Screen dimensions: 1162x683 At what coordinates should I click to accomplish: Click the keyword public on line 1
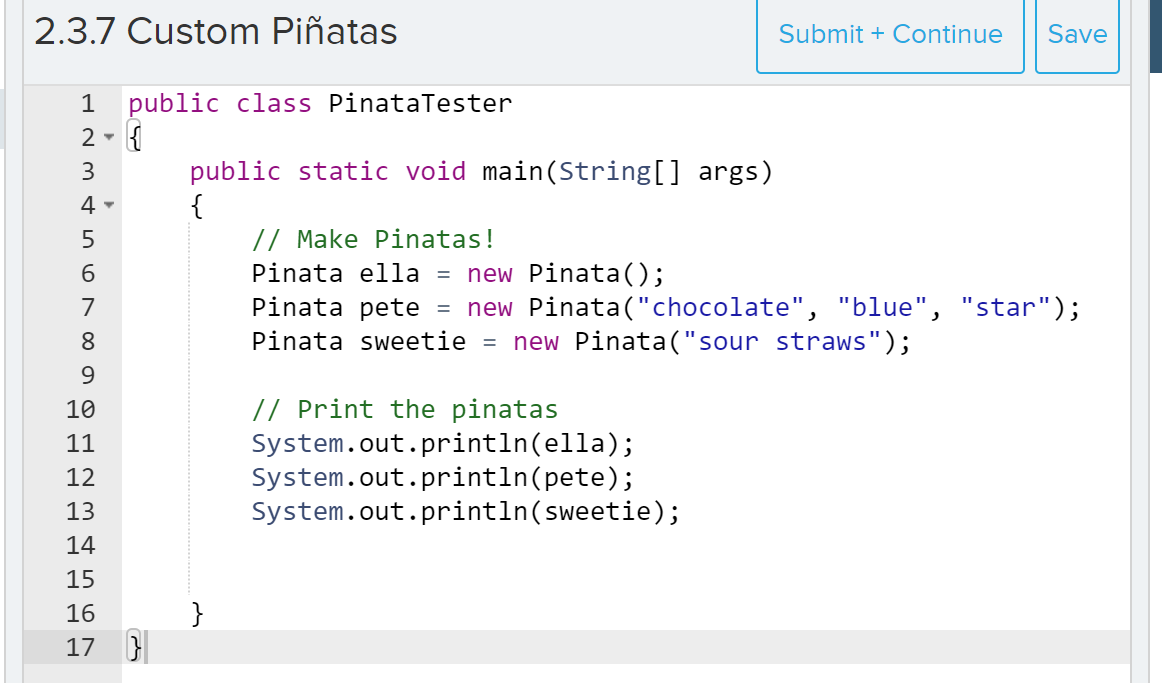click(172, 103)
